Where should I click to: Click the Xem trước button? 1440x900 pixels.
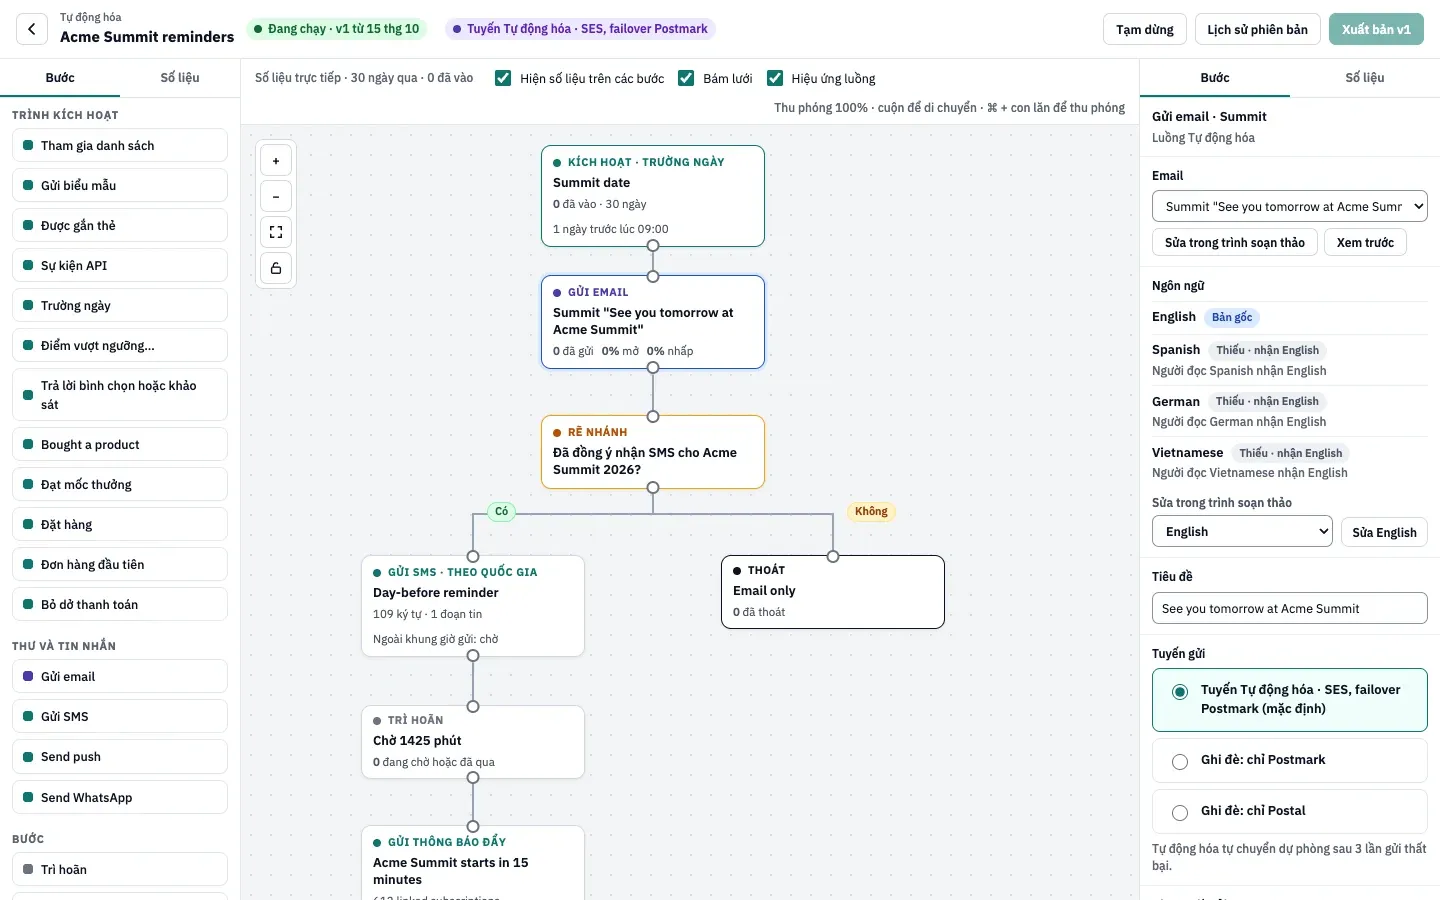pyautogui.click(x=1365, y=243)
